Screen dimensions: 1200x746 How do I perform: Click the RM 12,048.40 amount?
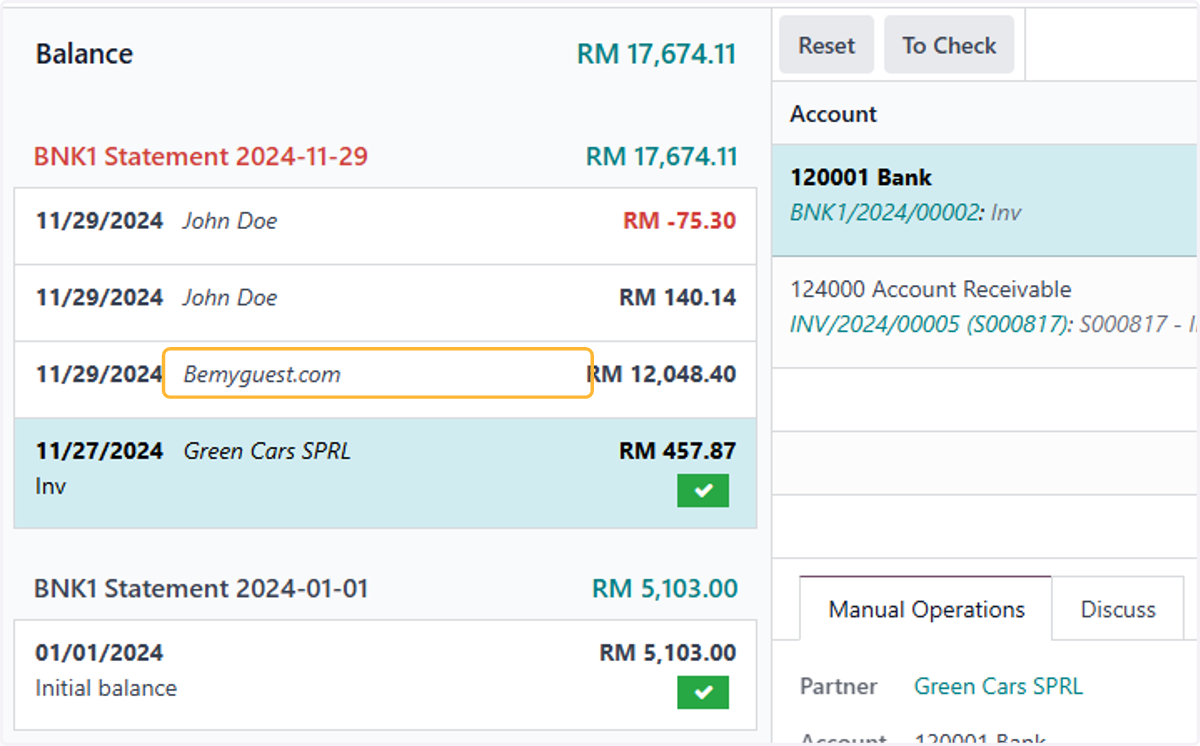point(661,374)
